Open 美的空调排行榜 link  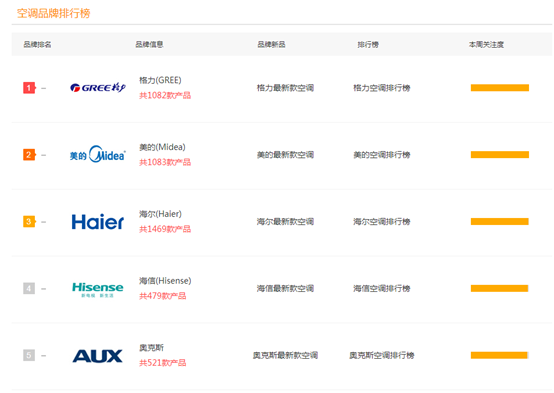pyautogui.click(x=382, y=154)
